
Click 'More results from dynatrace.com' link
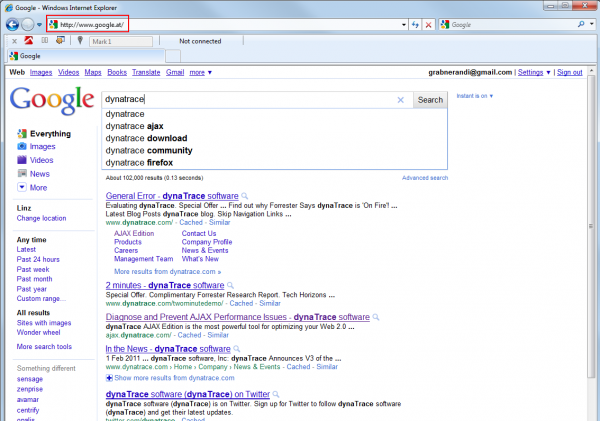click(x=168, y=272)
